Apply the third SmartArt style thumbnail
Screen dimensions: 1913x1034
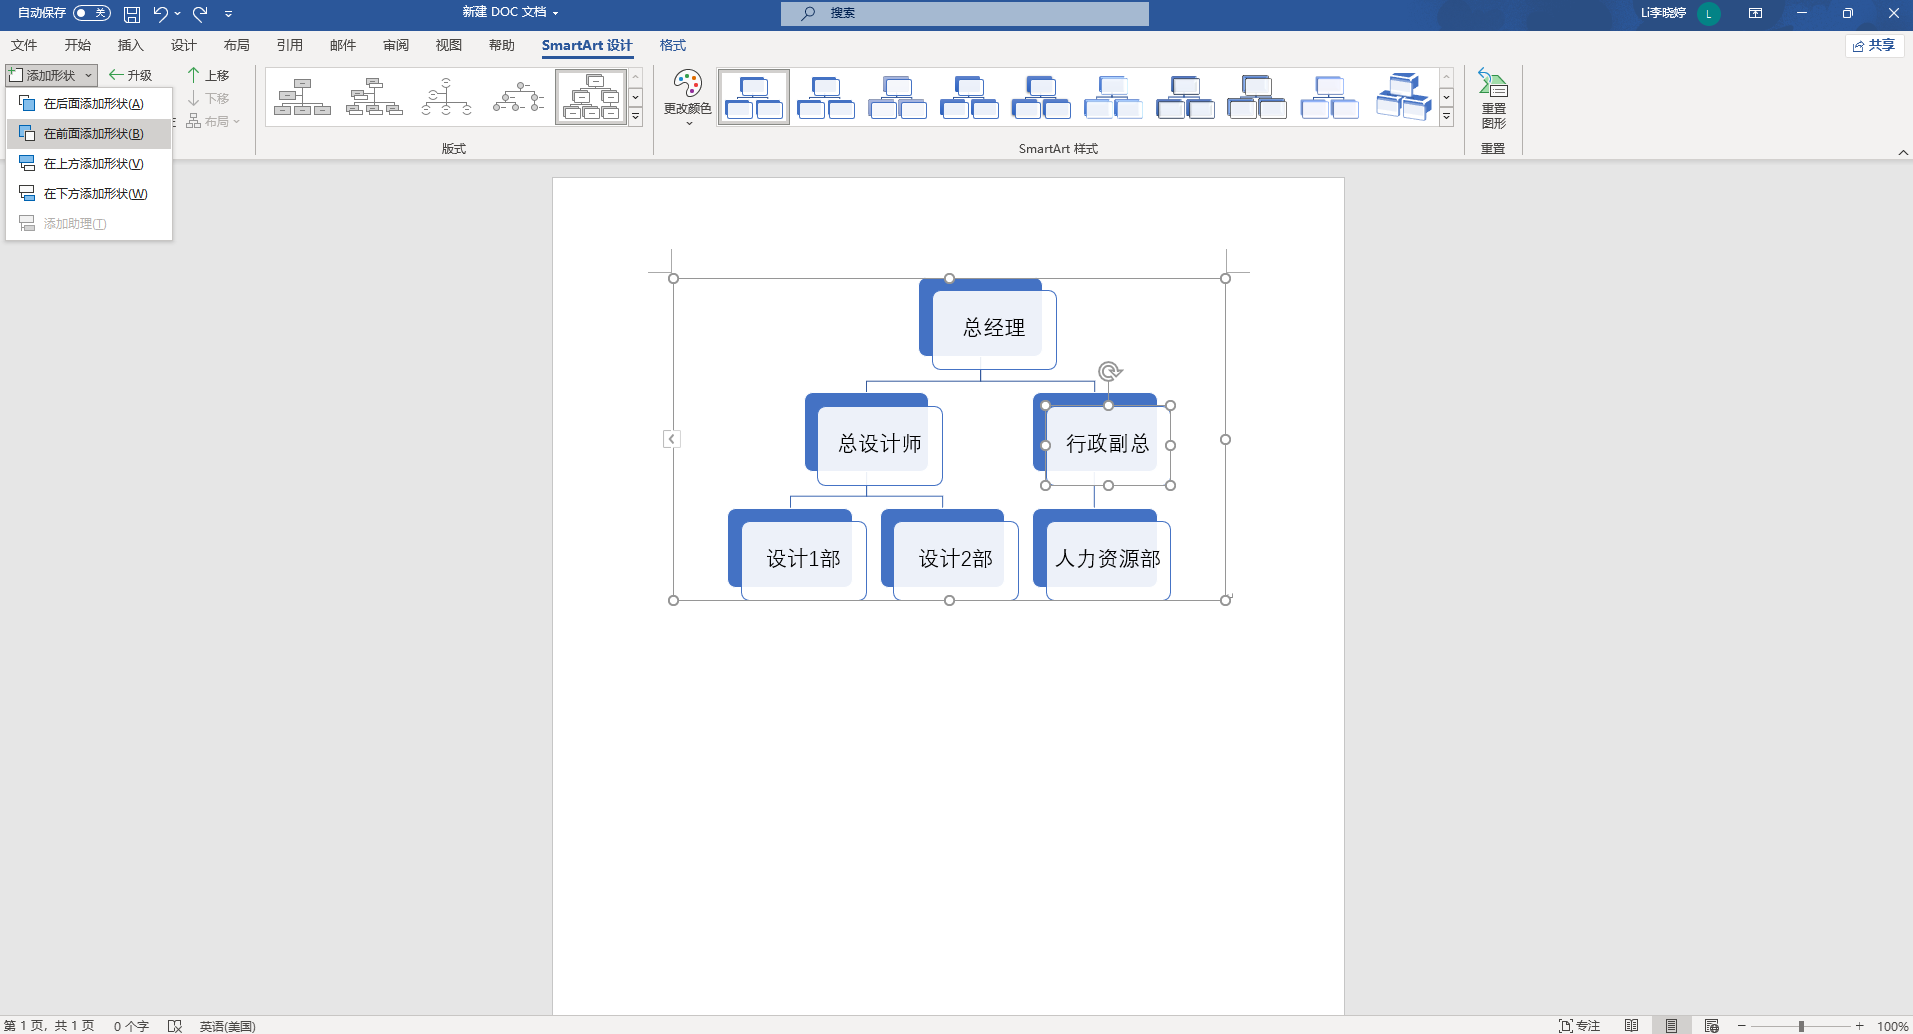[898, 97]
